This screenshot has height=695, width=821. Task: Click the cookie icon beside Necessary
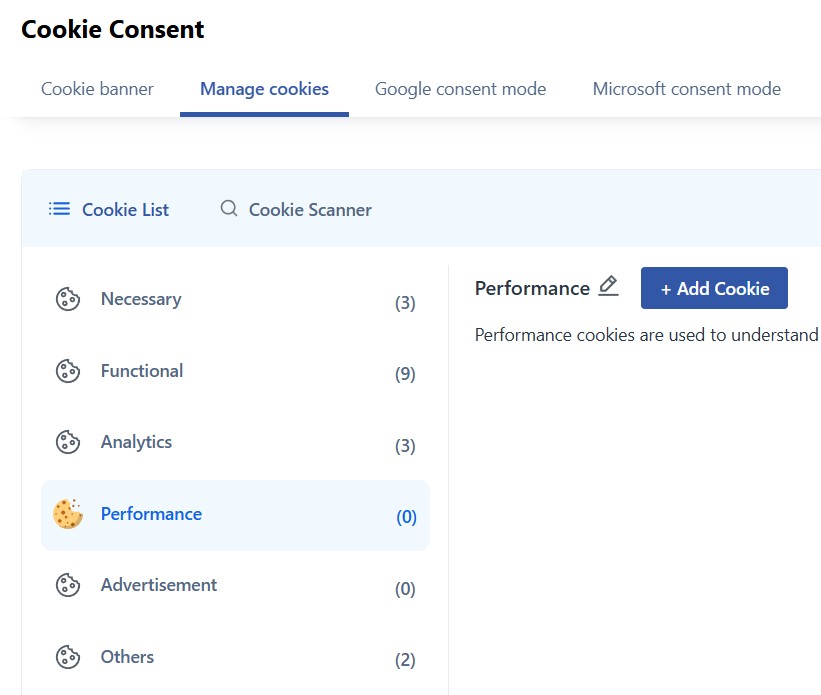[67, 298]
